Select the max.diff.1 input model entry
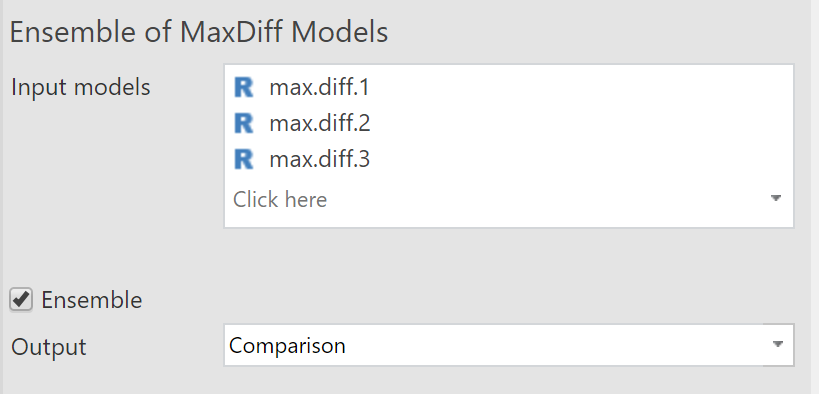819x394 pixels. pyautogui.click(x=319, y=87)
